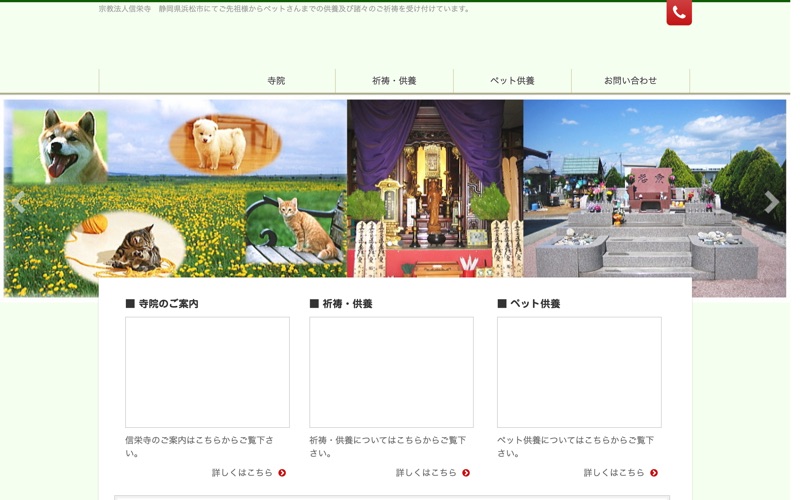Viewport: 800px width, 500px height.
Task: Follow 詳しくはこちら link for 祈祷・供養
Action: (426, 473)
